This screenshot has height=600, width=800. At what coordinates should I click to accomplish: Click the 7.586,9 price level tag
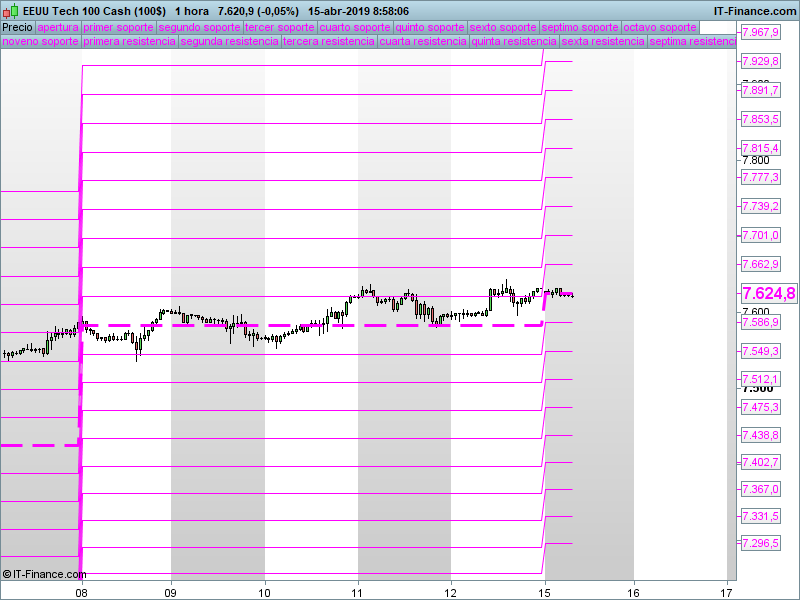point(761,322)
